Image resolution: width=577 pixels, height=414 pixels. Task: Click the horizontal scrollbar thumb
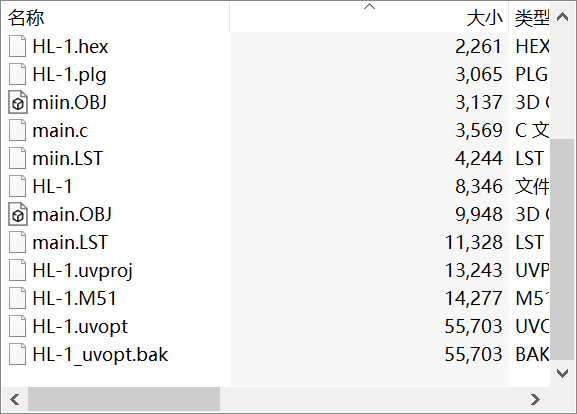click(124, 399)
